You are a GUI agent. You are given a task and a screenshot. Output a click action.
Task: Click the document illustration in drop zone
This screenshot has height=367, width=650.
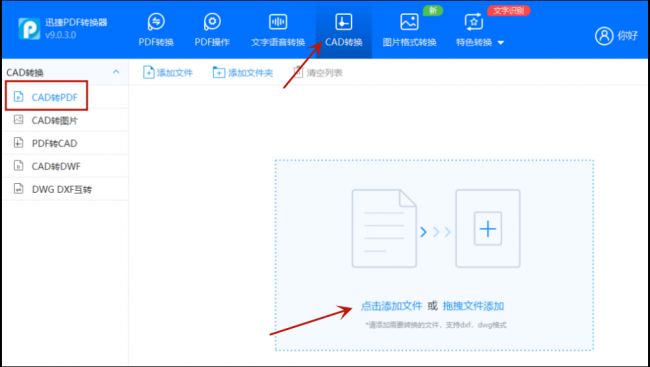[x=384, y=228]
